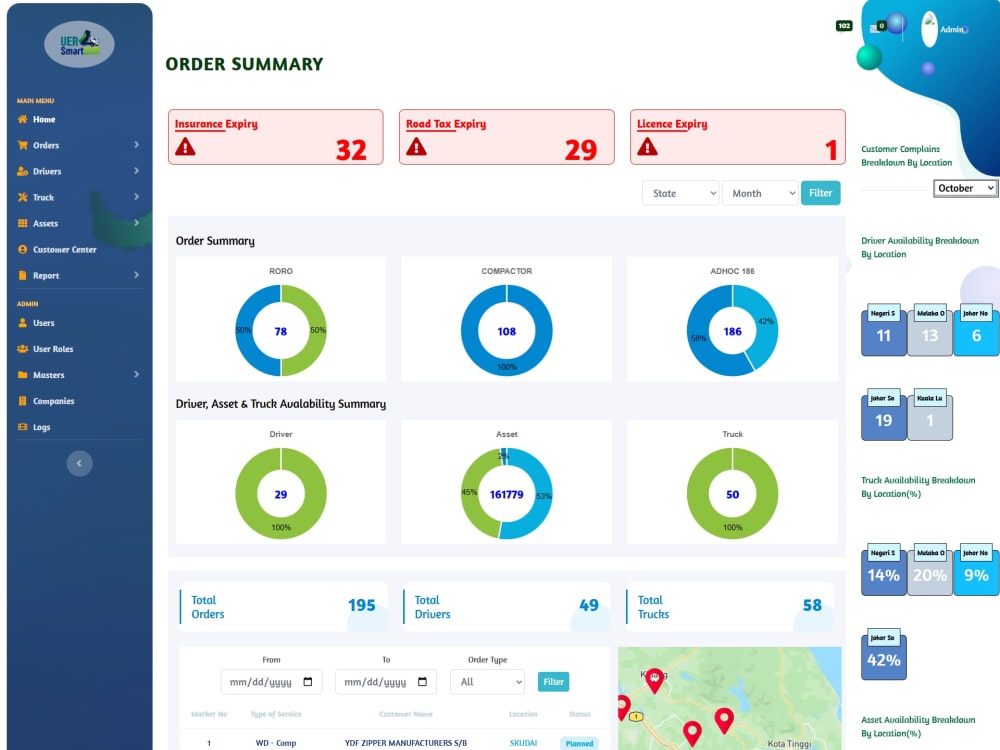Click the red map pin near Kota Tinggi
The image size is (1000, 750).
click(x=724, y=721)
